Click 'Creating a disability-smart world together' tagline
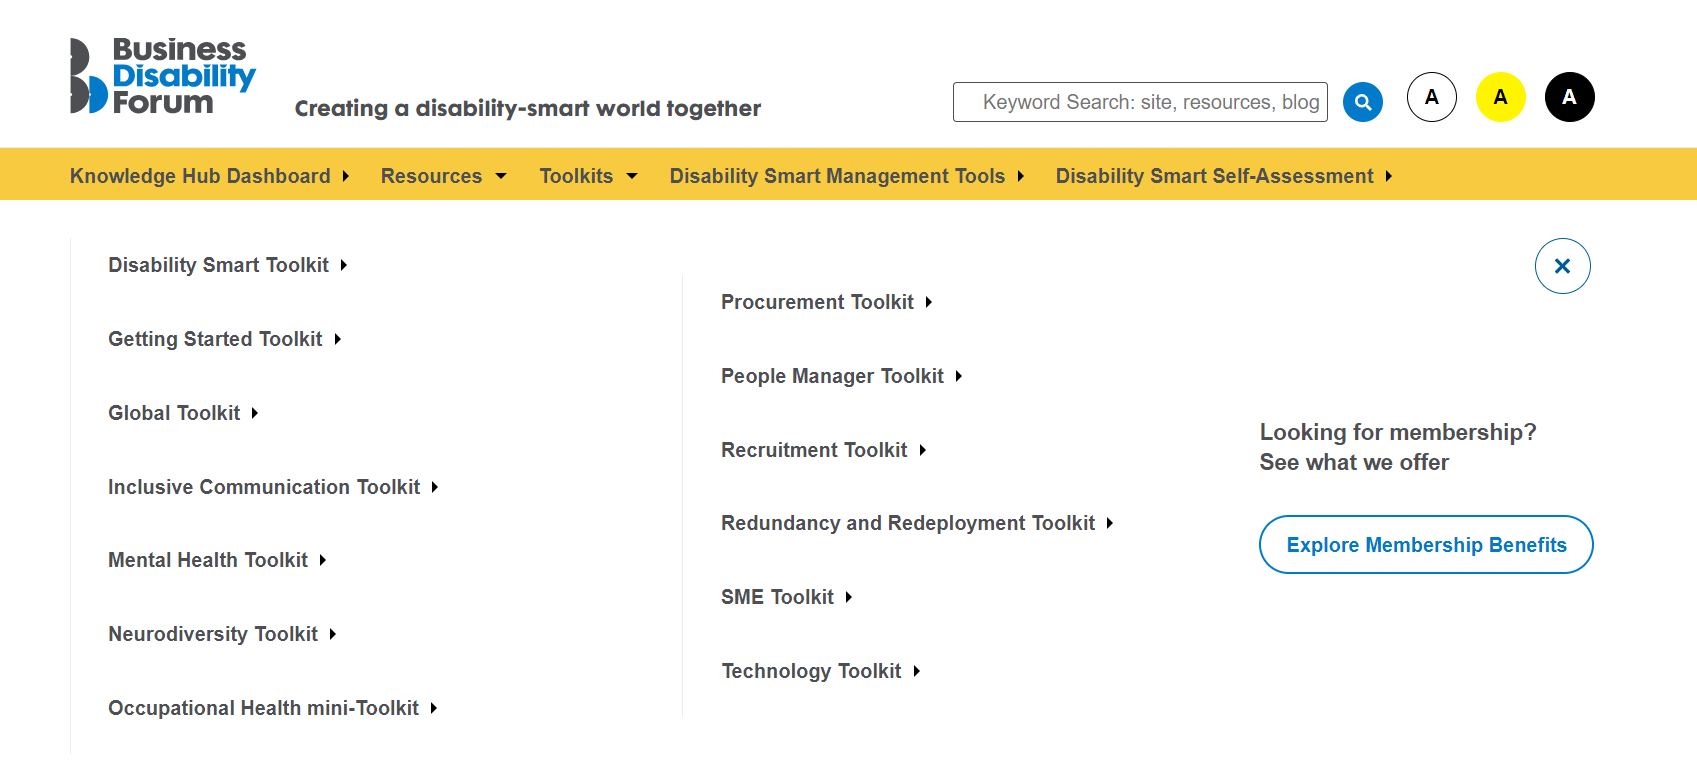Image resolution: width=1697 pixels, height=769 pixels. (528, 108)
